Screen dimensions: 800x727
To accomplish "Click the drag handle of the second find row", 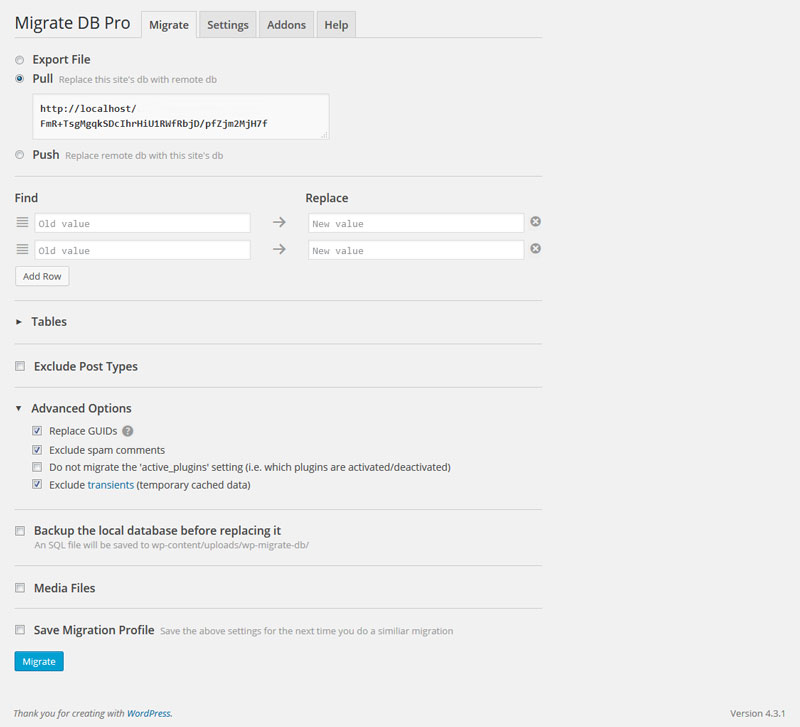I will coord(22,249).
